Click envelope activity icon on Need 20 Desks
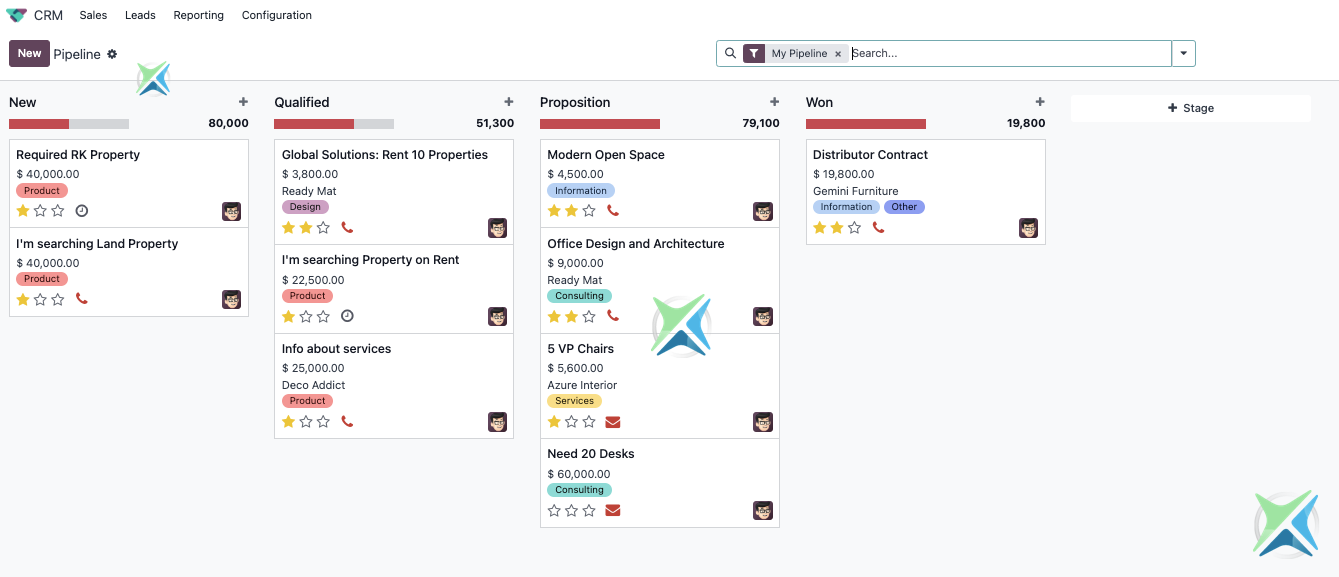1339x577 pixels. pyautogui.click(x=613, y=510)
